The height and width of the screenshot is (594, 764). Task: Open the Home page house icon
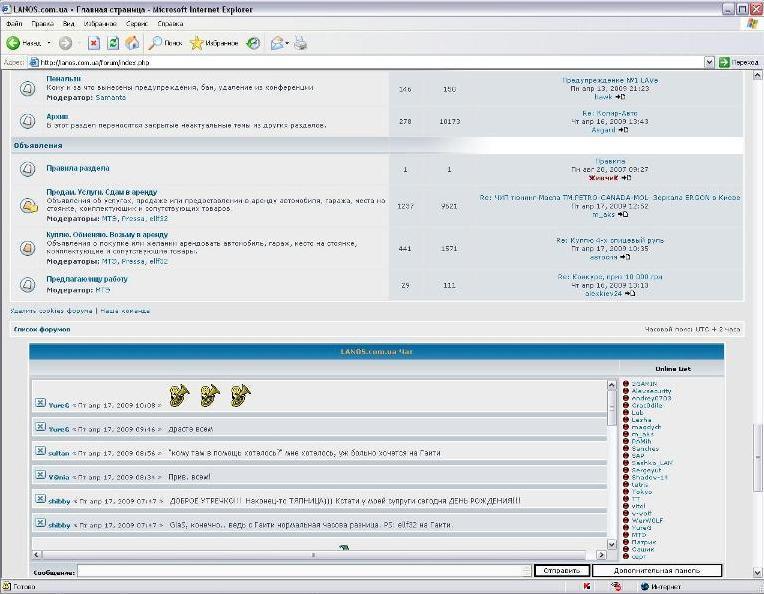132,43
